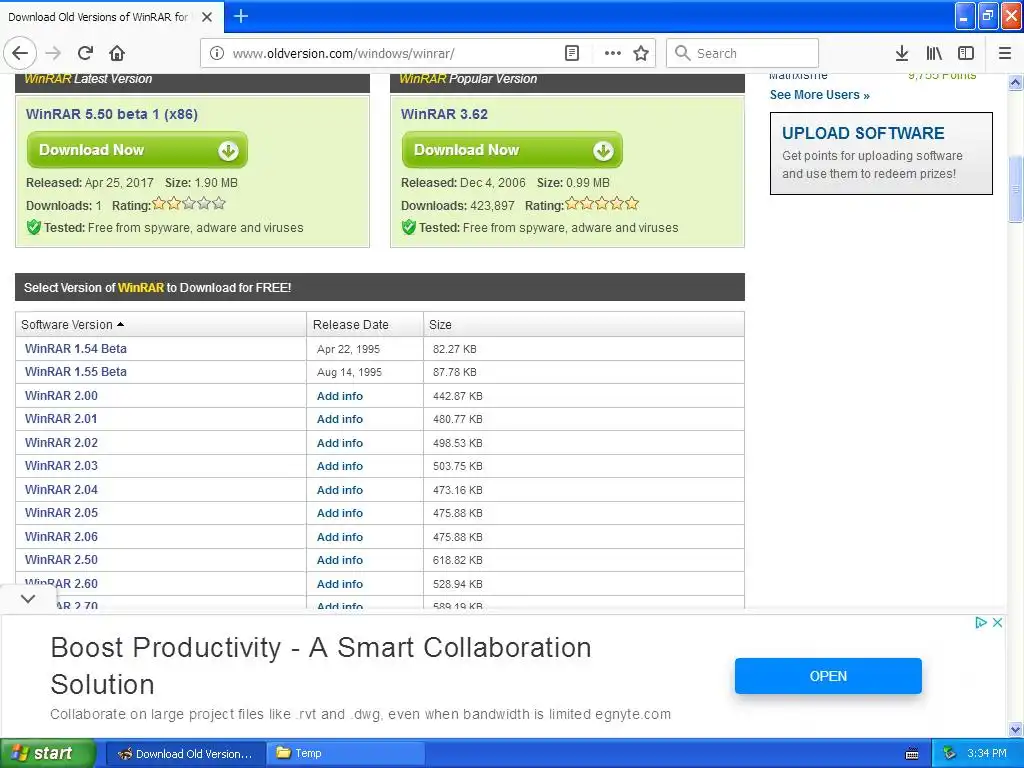Click See More Users link
This screenshot has width=1024, height=768.
click(820, 95)
